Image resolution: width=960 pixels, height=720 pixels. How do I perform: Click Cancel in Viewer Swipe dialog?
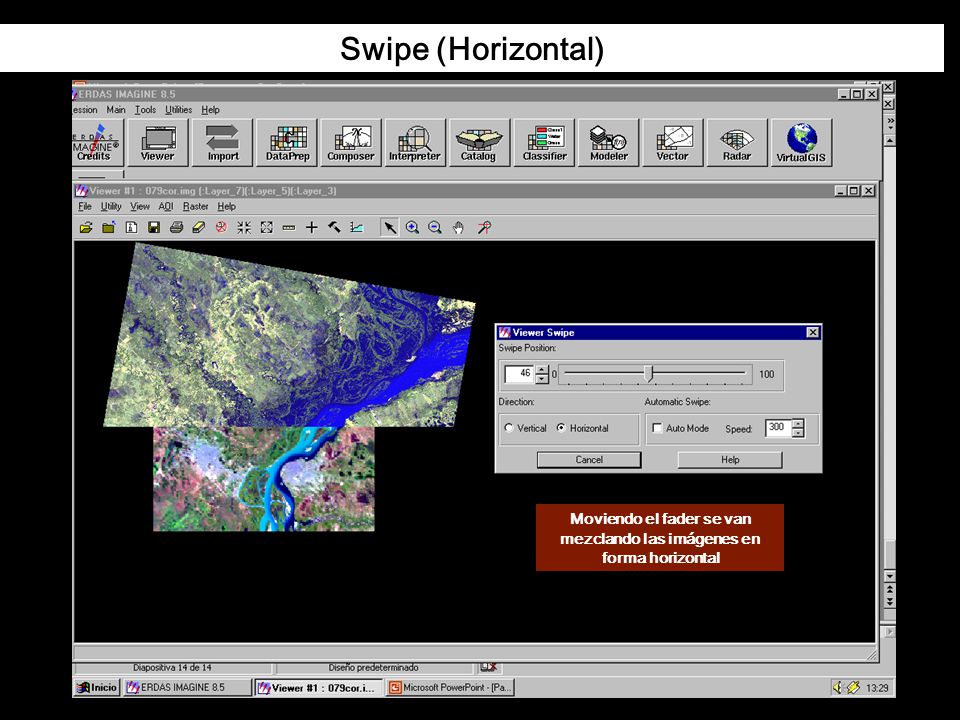click(589, 460)
